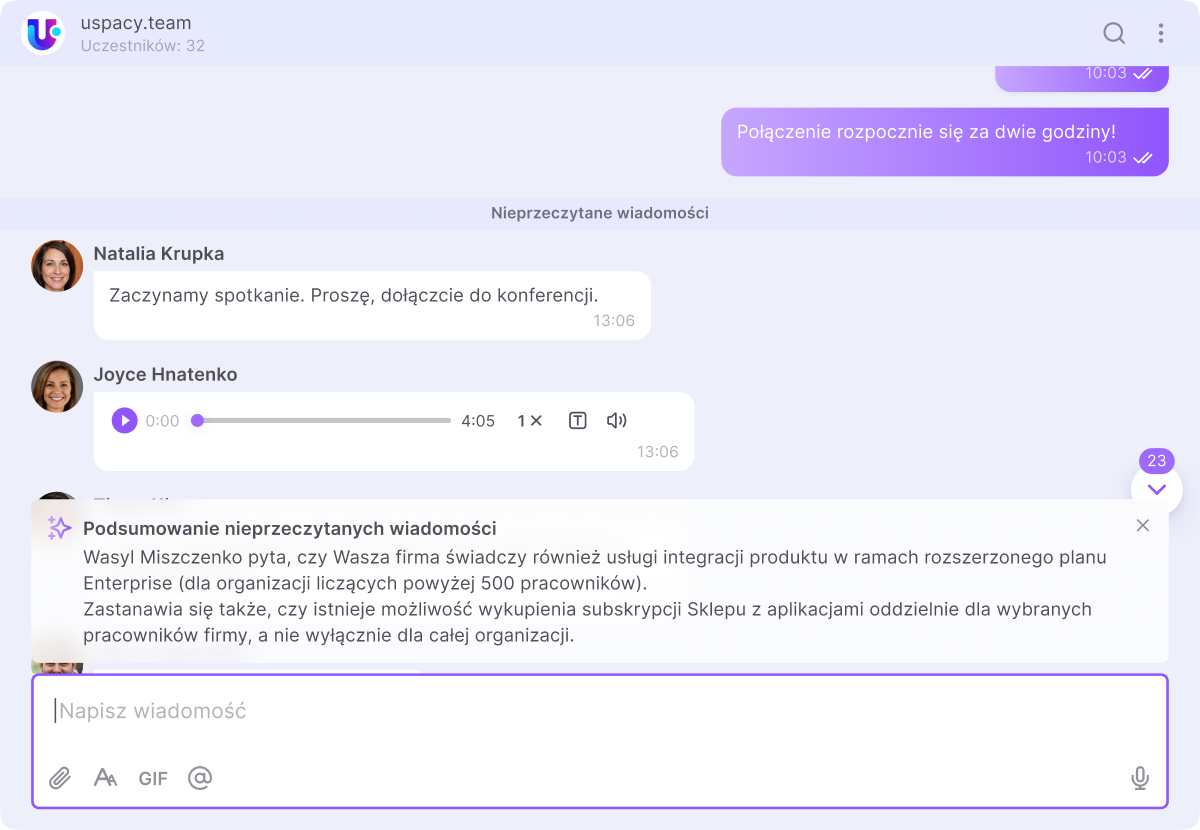The width and height of the screenshot is (1200, 830).
Task: Record a voice message with microphone icon
Action: (x=1139, y=778)
